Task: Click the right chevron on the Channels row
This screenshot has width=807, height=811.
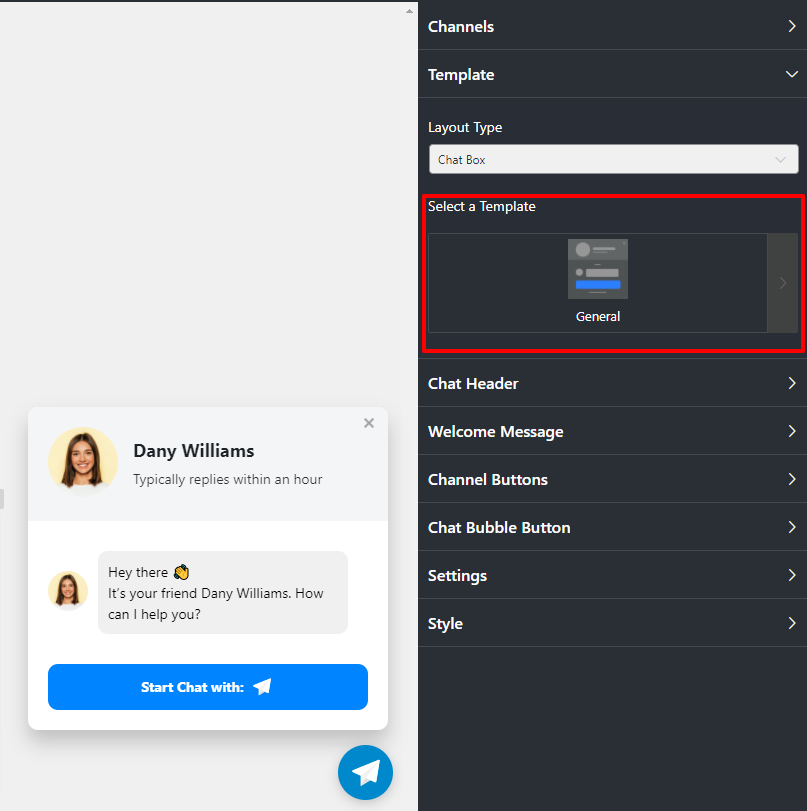Action: coord(792,26)
